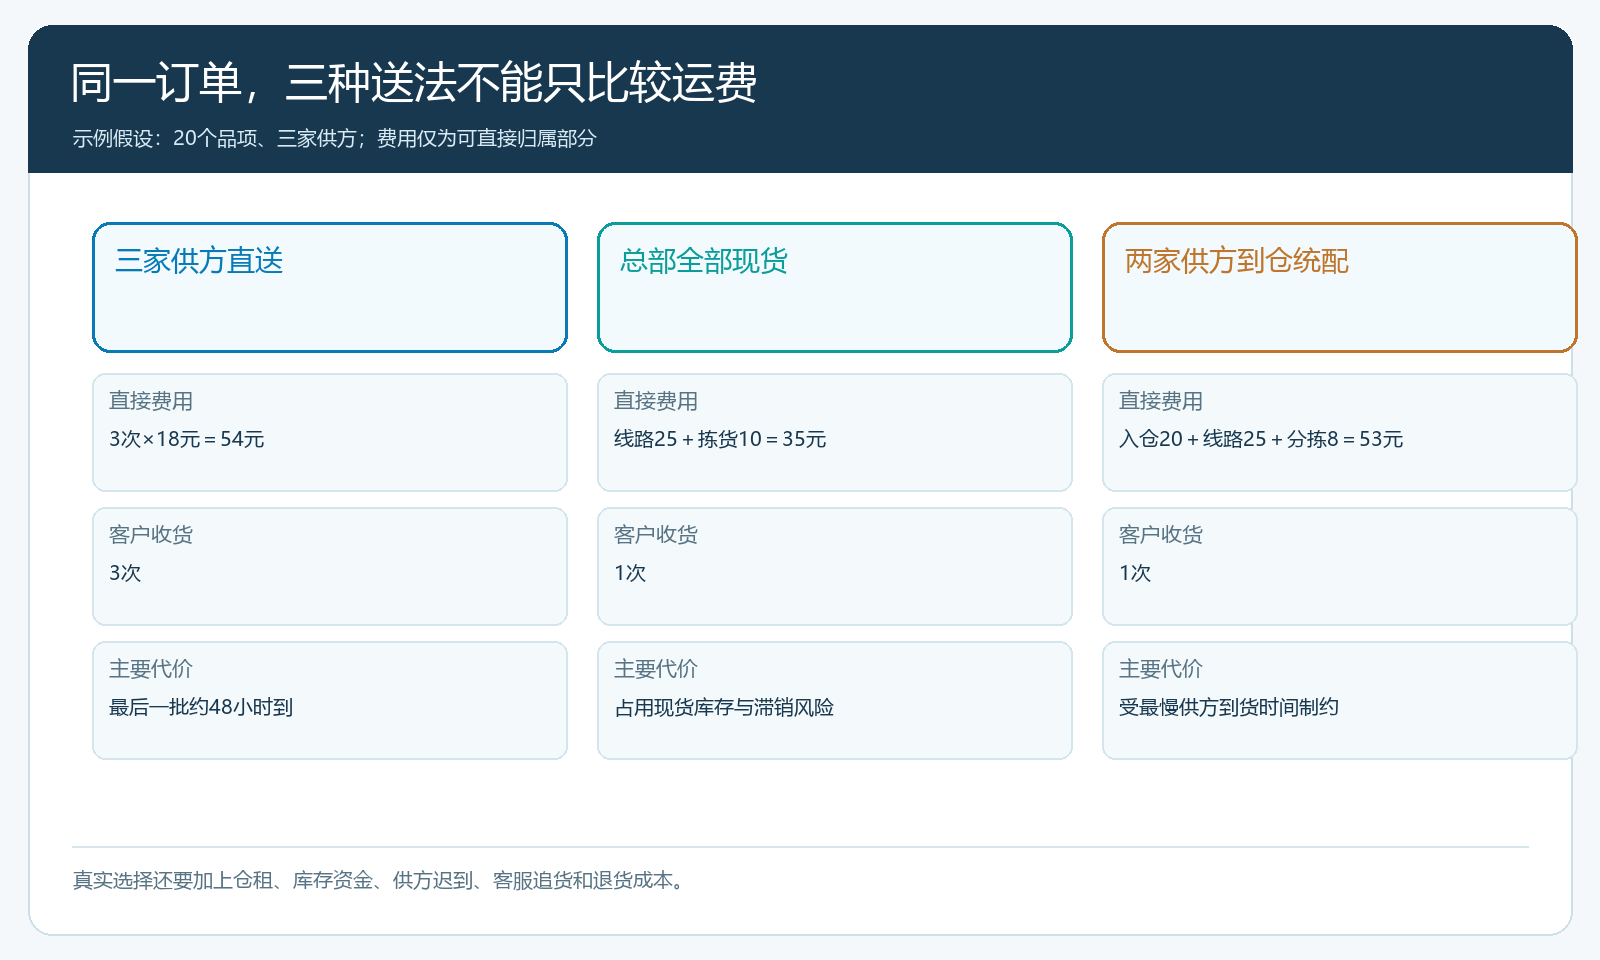Click the 主要代价 label in 三家供方直送 column
The image size is (1600, 960).
pyautogui.click(x=151, y=669)
